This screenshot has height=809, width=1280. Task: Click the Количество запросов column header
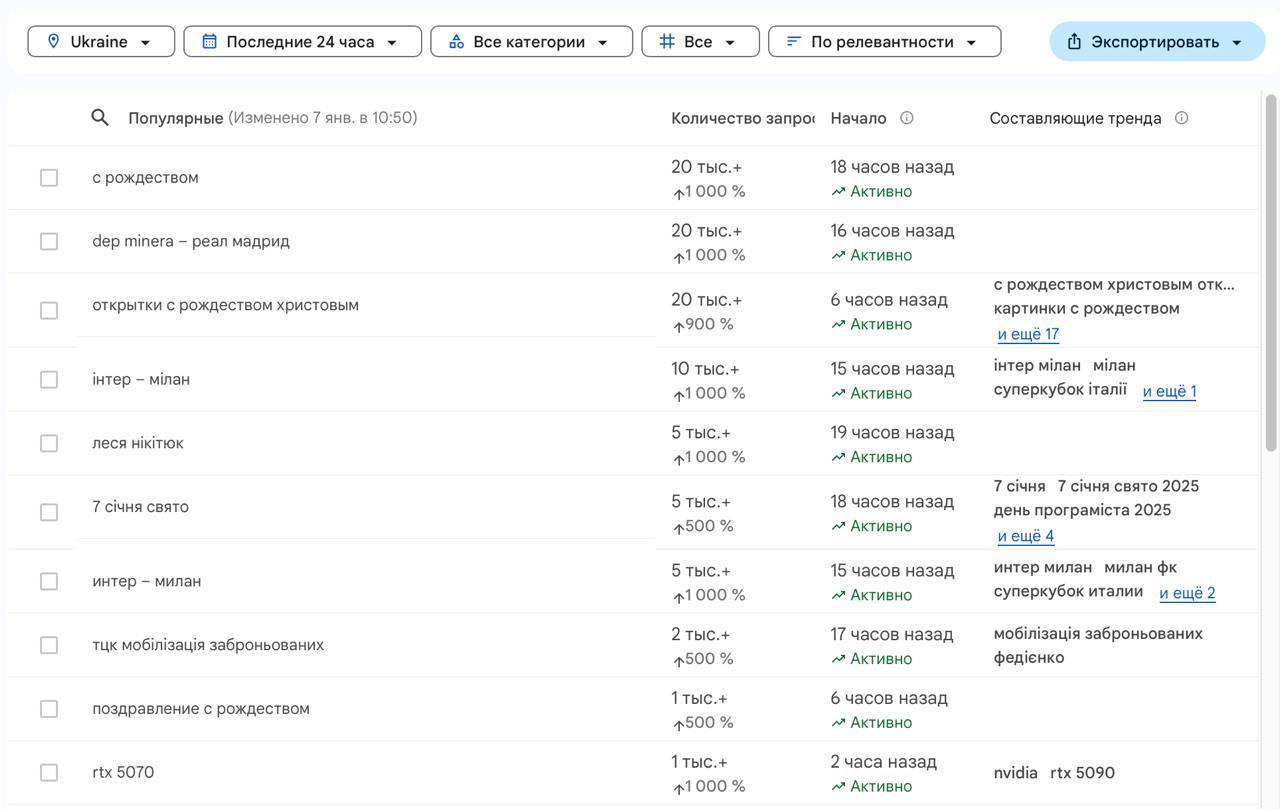[742, 118]
